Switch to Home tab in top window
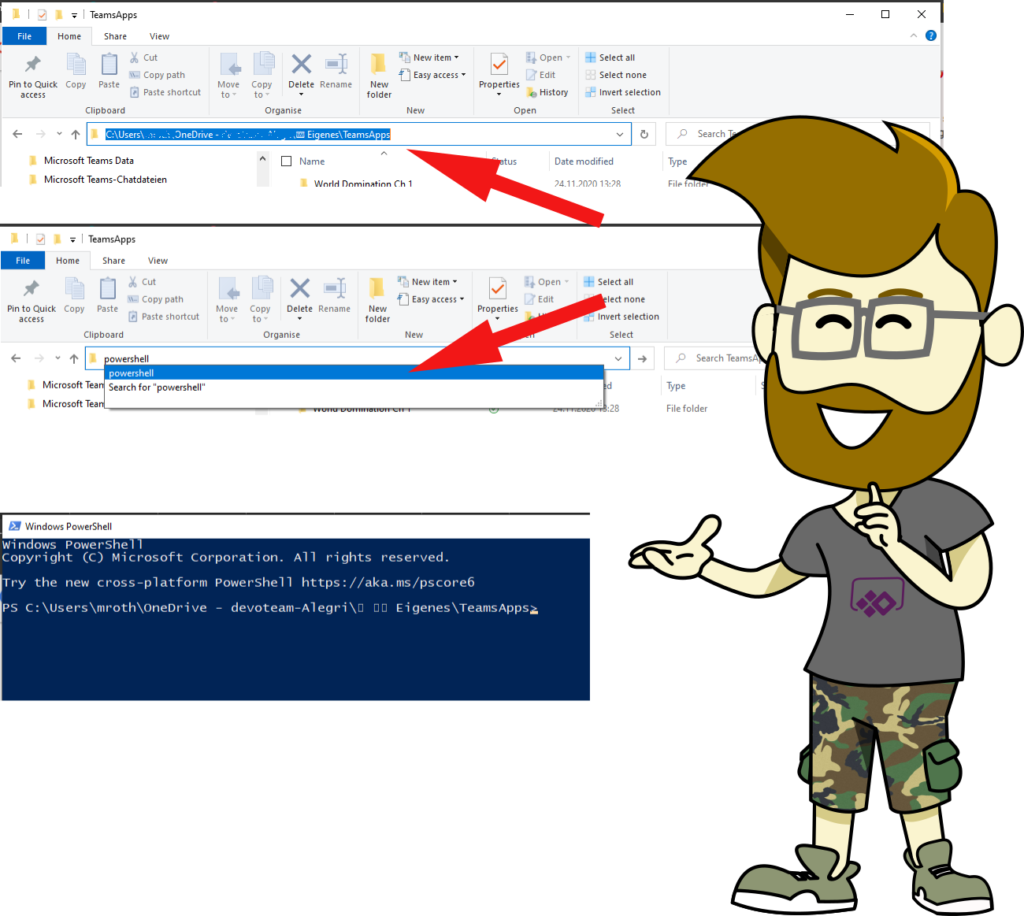The width and height of the screenshot is (1024, 916). tap(69, 36)
